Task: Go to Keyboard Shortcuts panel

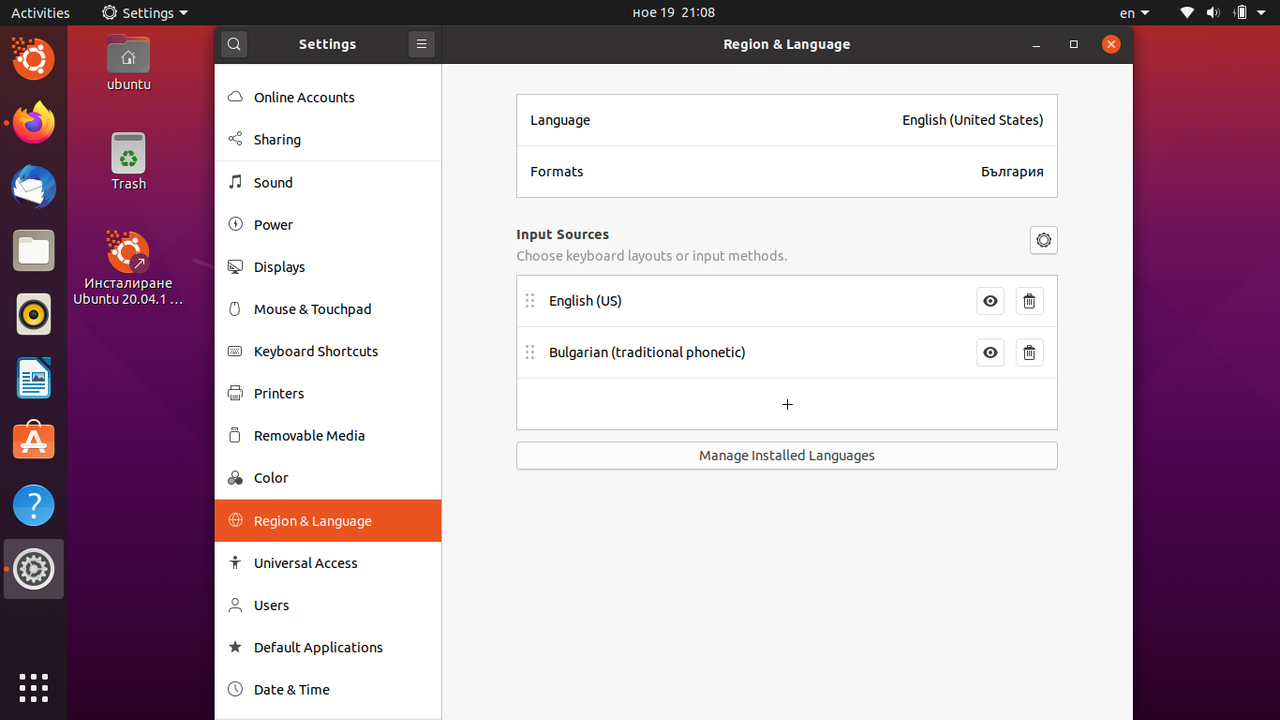Action: pyautogui.click(x=328, y=351)
